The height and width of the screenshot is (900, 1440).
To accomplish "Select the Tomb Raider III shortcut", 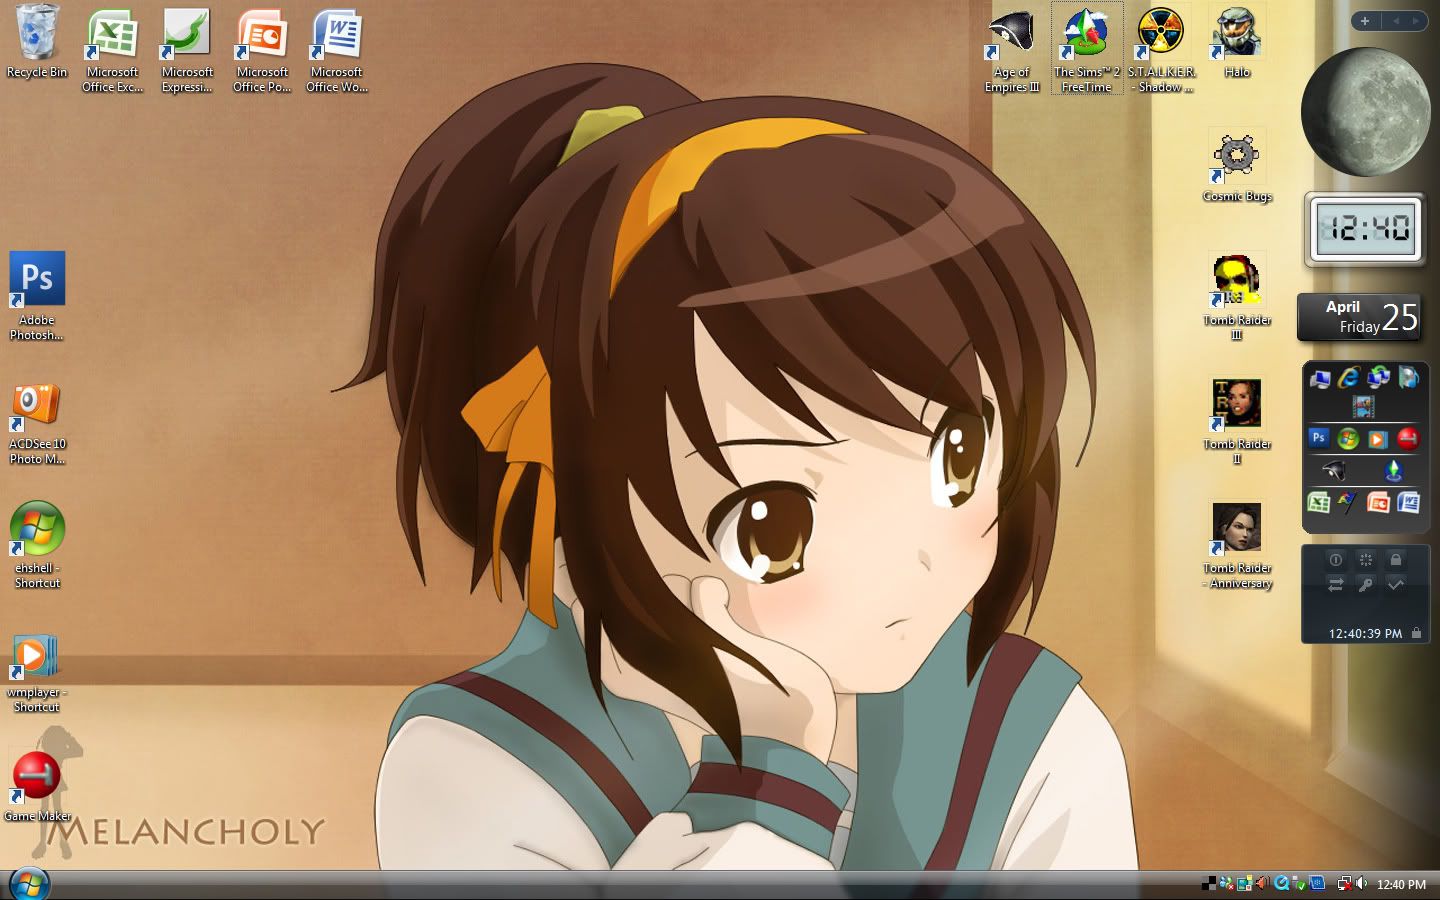I will [1237, 296].
